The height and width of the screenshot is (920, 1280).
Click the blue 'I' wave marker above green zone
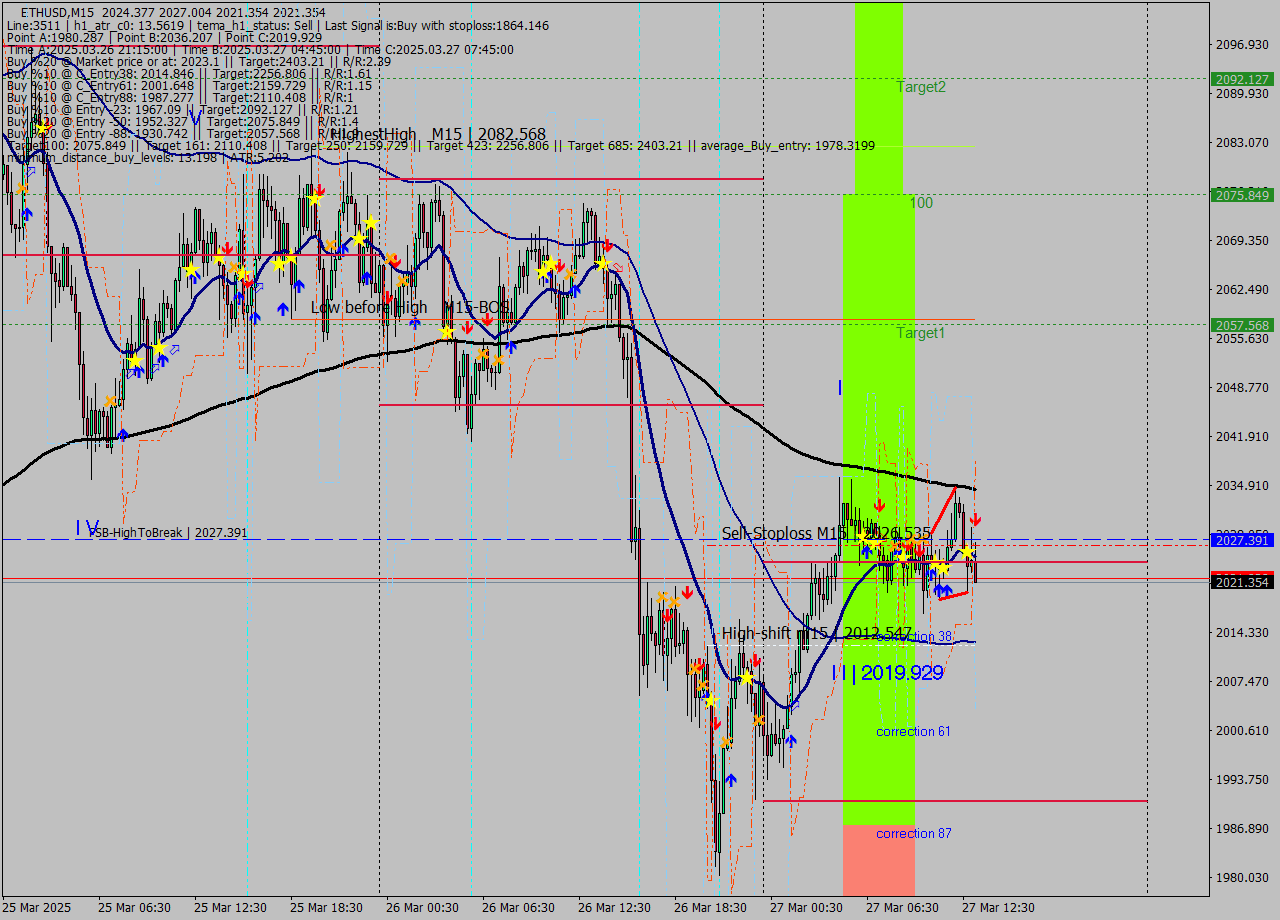tap(840, 386)
